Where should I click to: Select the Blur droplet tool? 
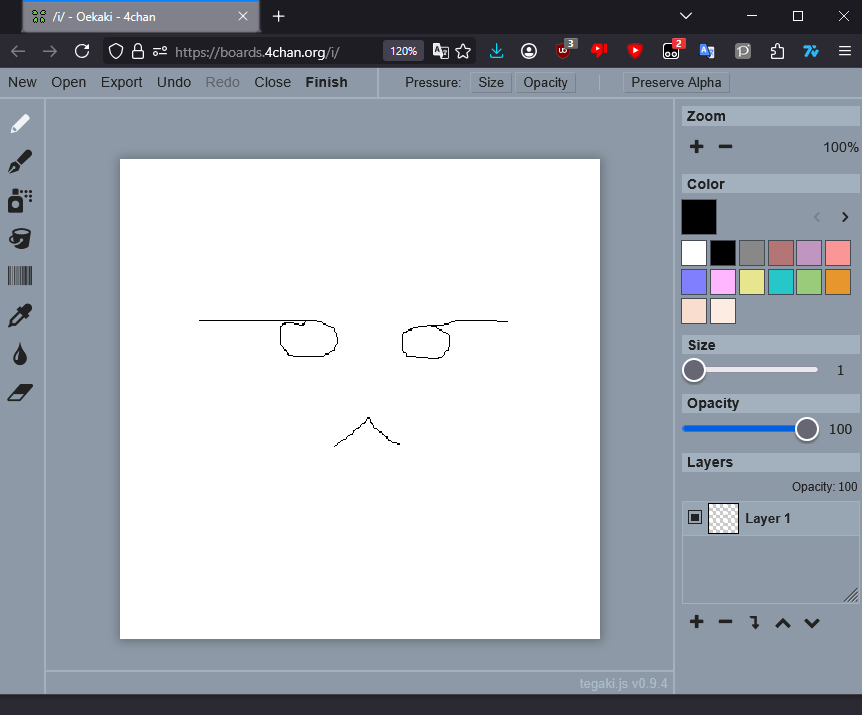pos(20,354)
